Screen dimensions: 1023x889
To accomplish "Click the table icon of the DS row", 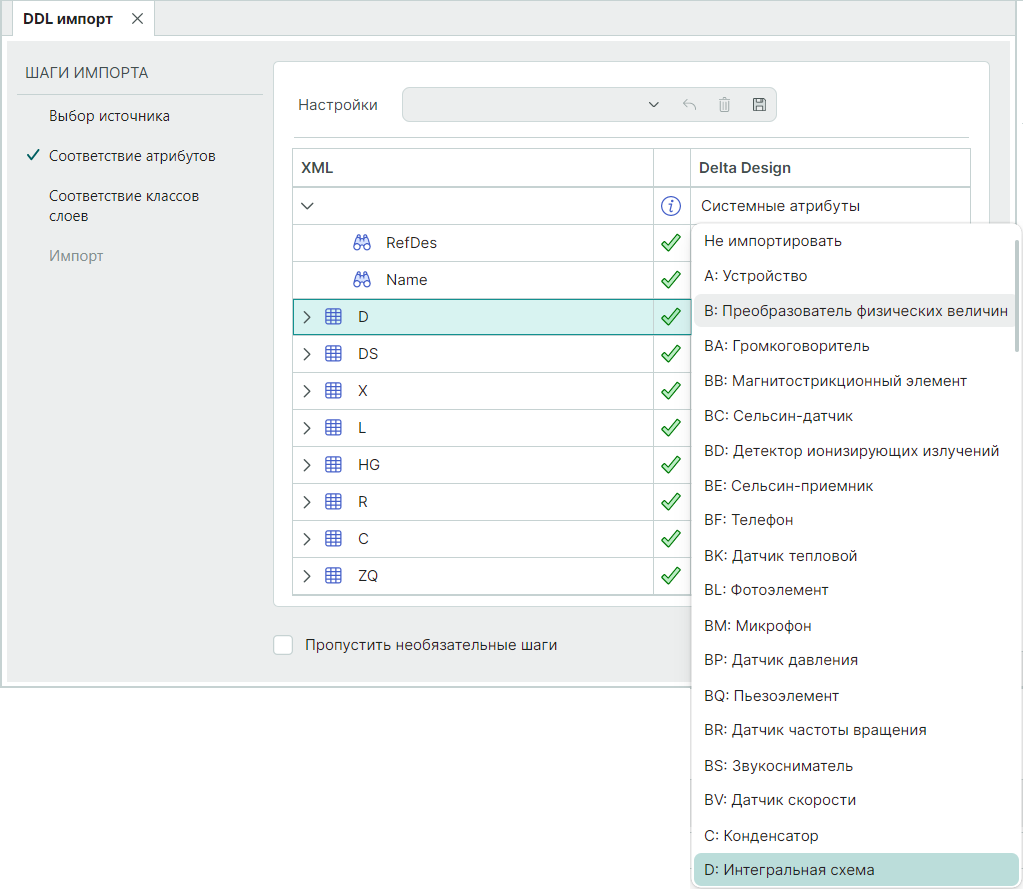I will point(334,354).
